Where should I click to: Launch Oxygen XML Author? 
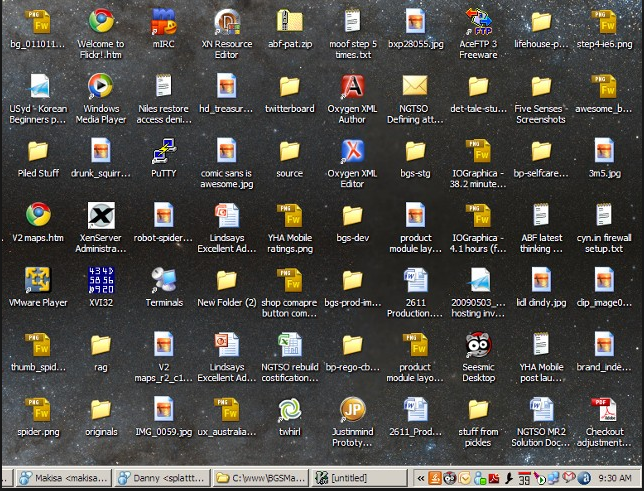[352, 87]
